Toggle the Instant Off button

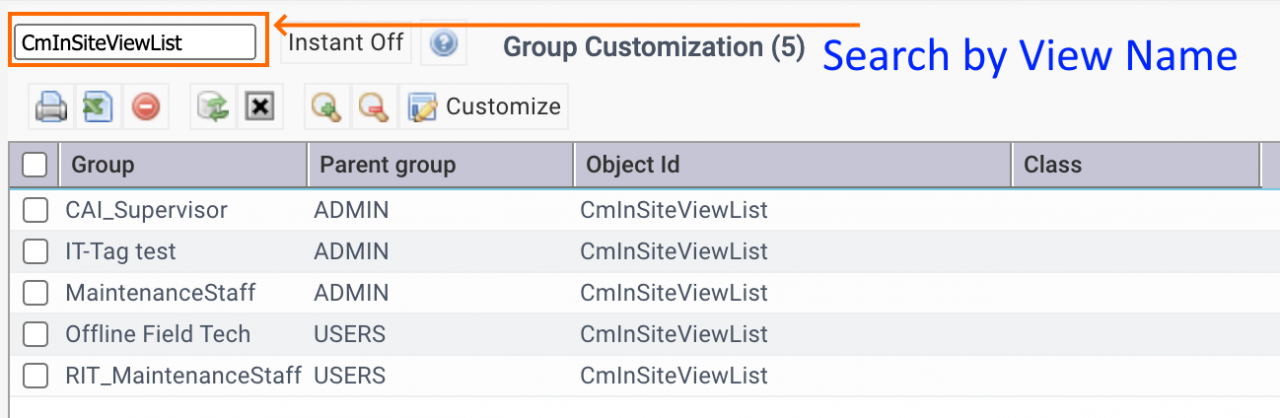click(346, 42)
